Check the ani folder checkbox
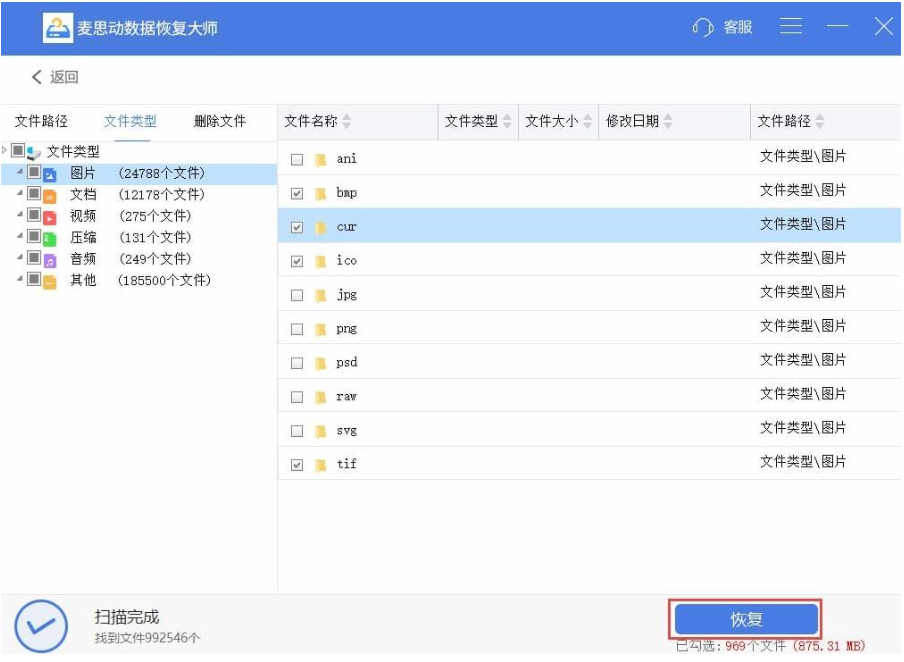Screen dimensions: 904x662 pos(297,160)
